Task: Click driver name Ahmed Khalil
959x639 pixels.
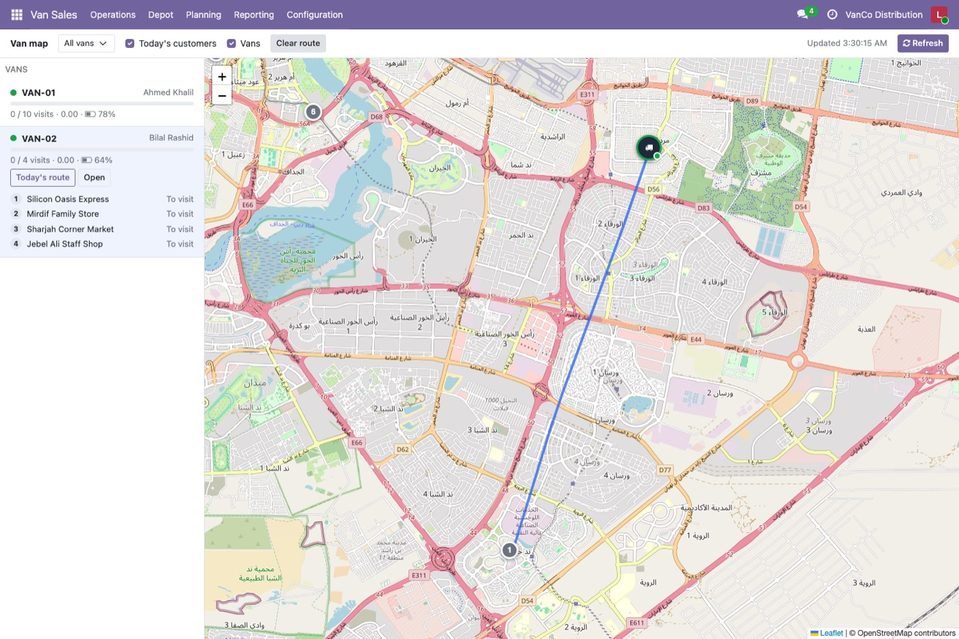Action: [168, 92]
